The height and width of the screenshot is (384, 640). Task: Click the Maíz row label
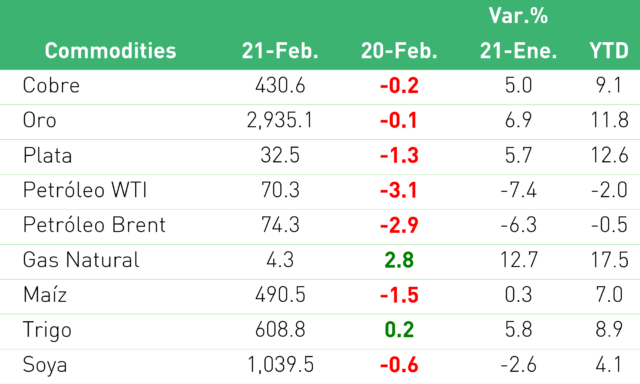tap(45, 295)
